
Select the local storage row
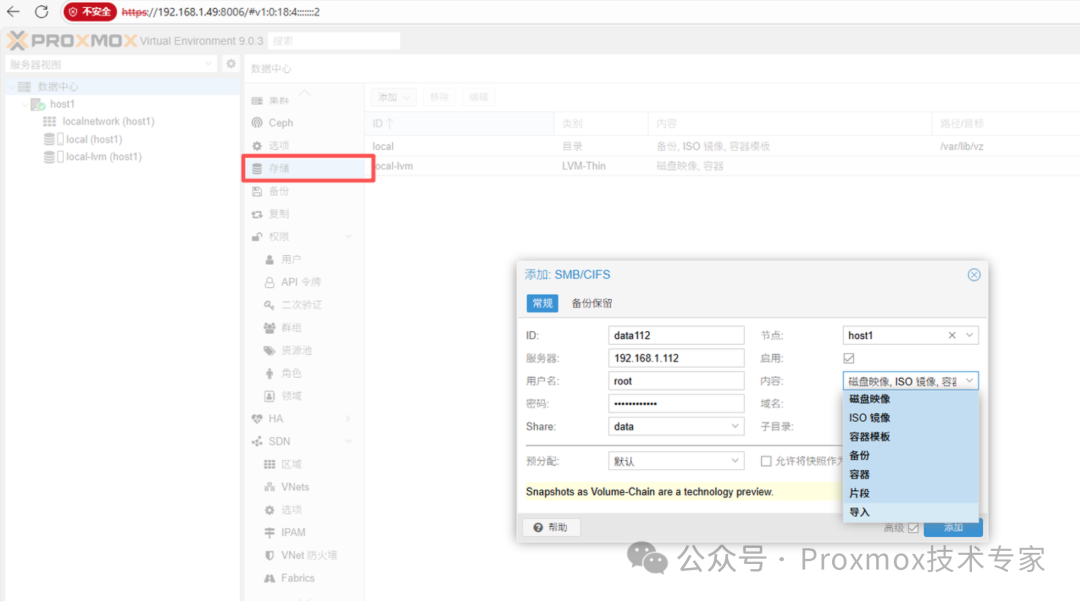(x=722, y=146)
